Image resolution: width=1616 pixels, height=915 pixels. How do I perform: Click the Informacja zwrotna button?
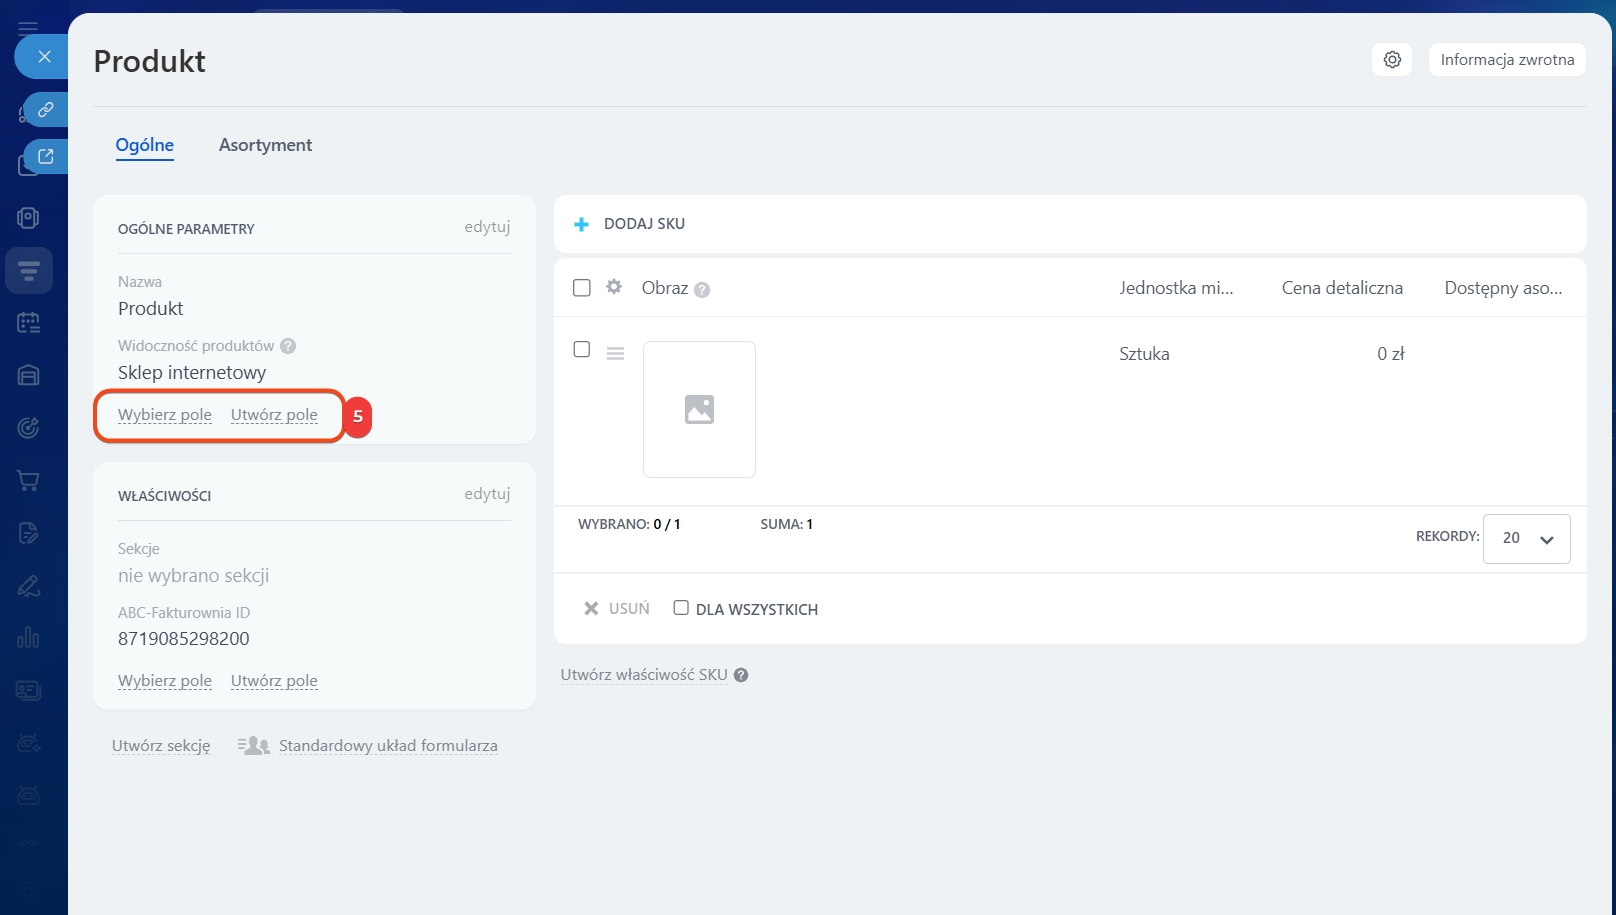pos(1506,60)
